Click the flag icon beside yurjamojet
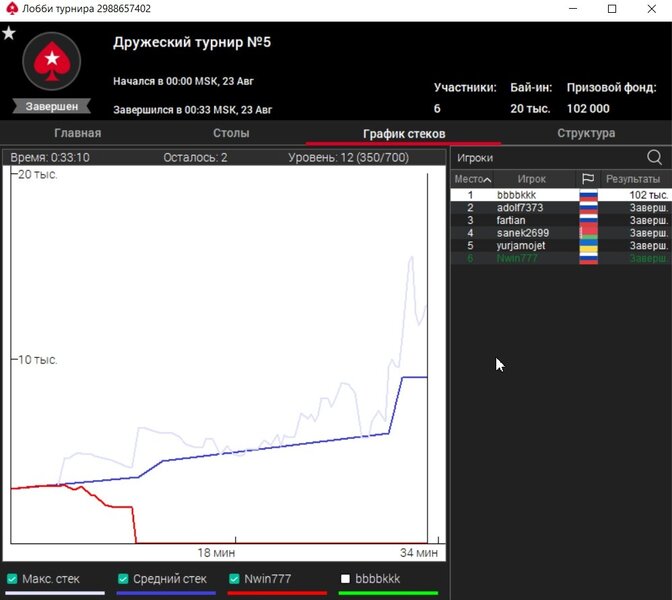This screenshot has height=600, width=672. point(588,246)
